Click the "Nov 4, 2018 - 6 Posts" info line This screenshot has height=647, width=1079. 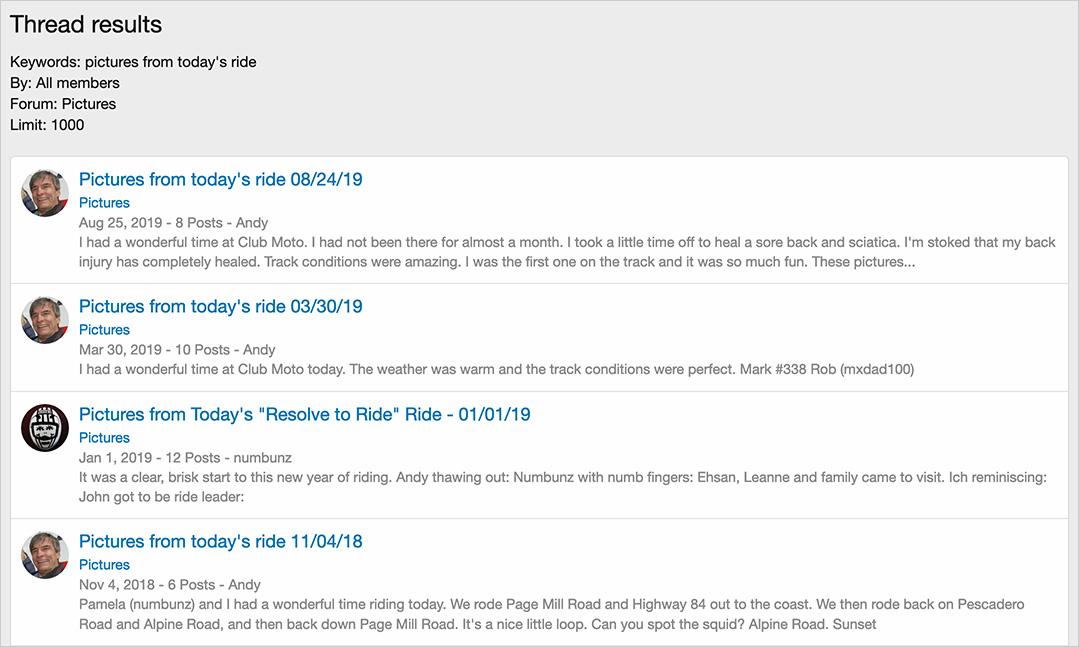(x=169, y=585)
